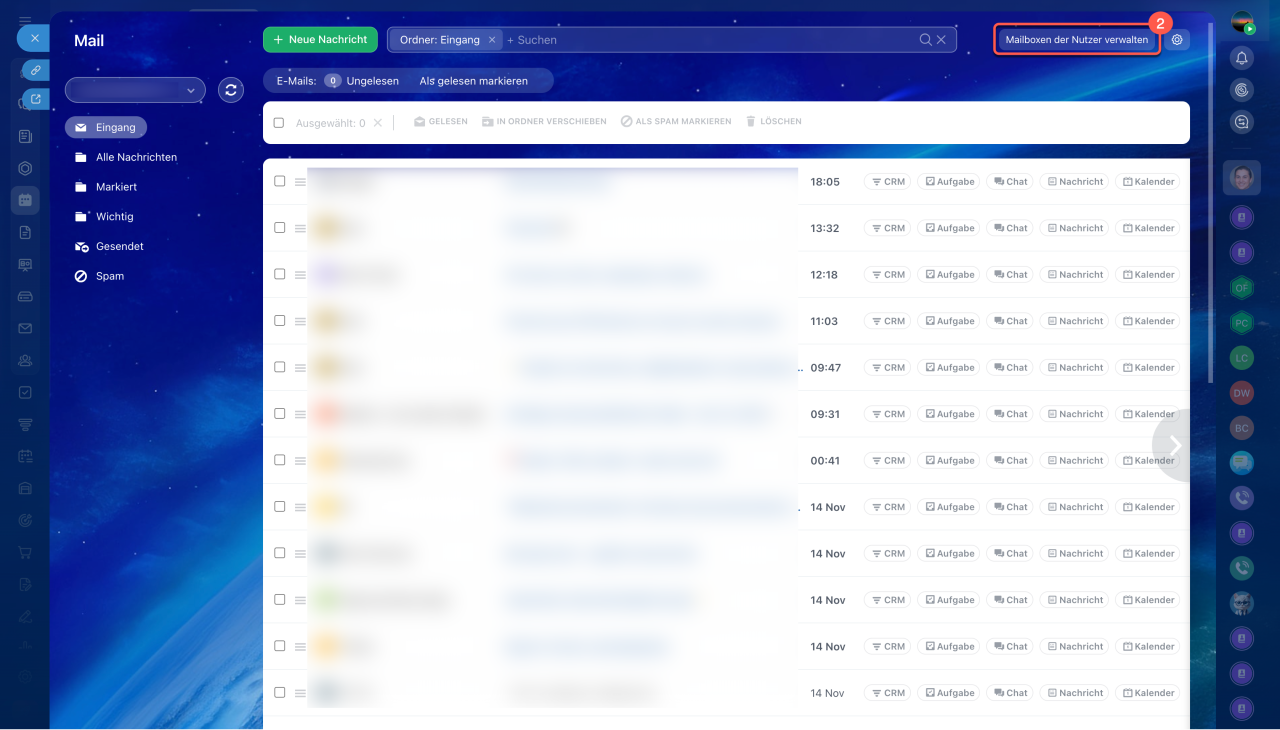The image size is (1280, 730).
Task: Open the chat with contact 'BC'
Action: [1242, 428]
